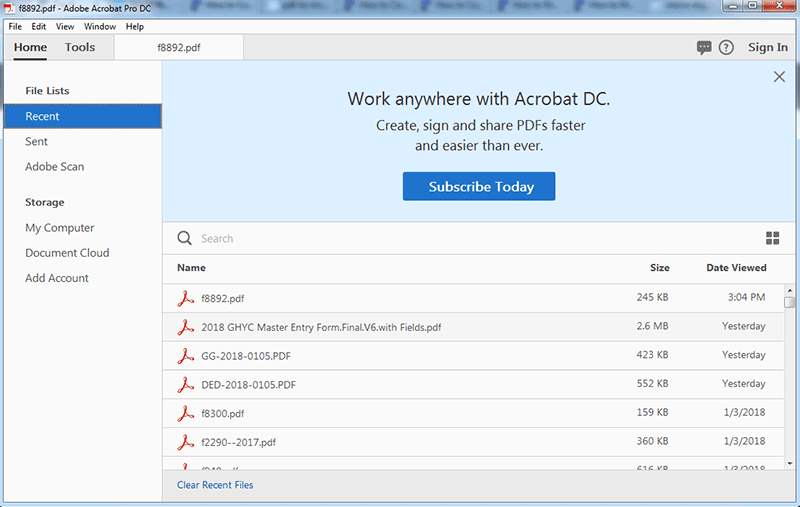Click the 552 KB size value

point(652,384)
